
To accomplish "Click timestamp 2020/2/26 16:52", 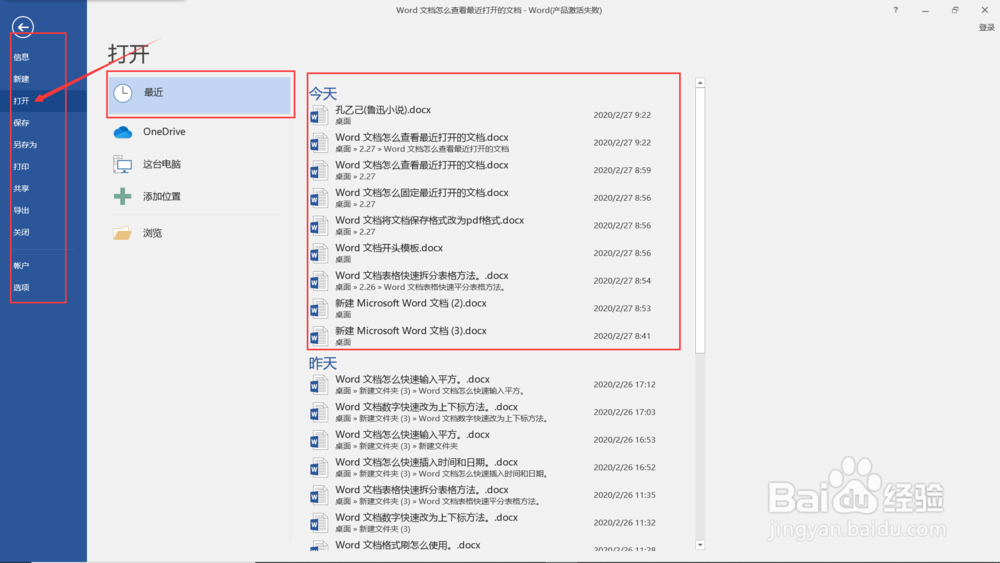I will [x=624, y=467].
